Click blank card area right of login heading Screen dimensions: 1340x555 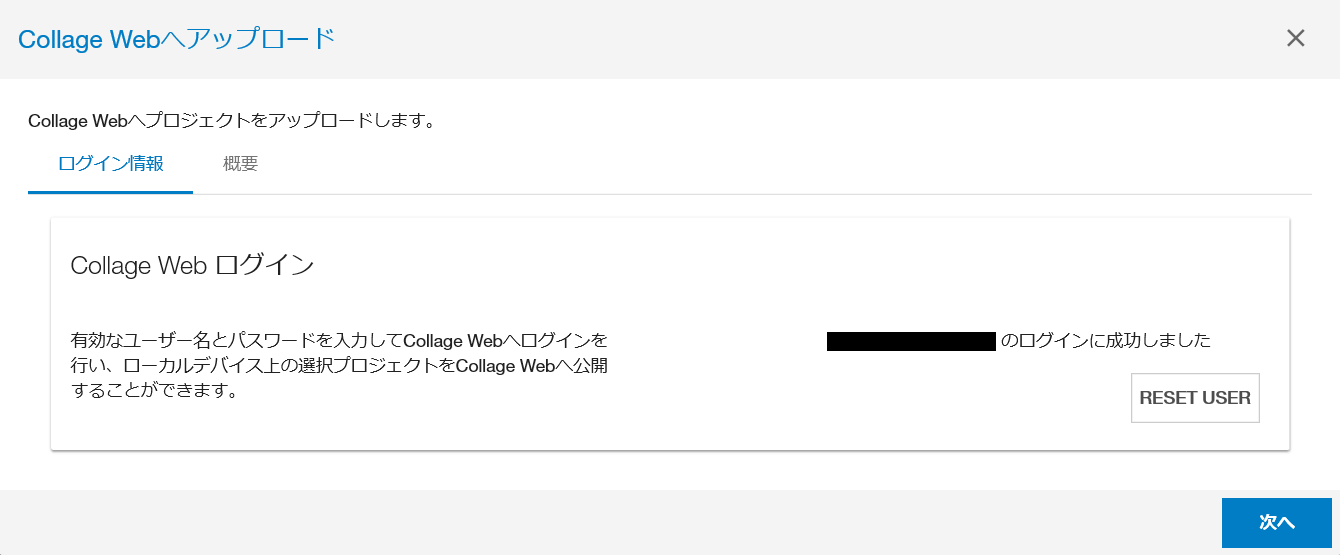click(800, 266)
